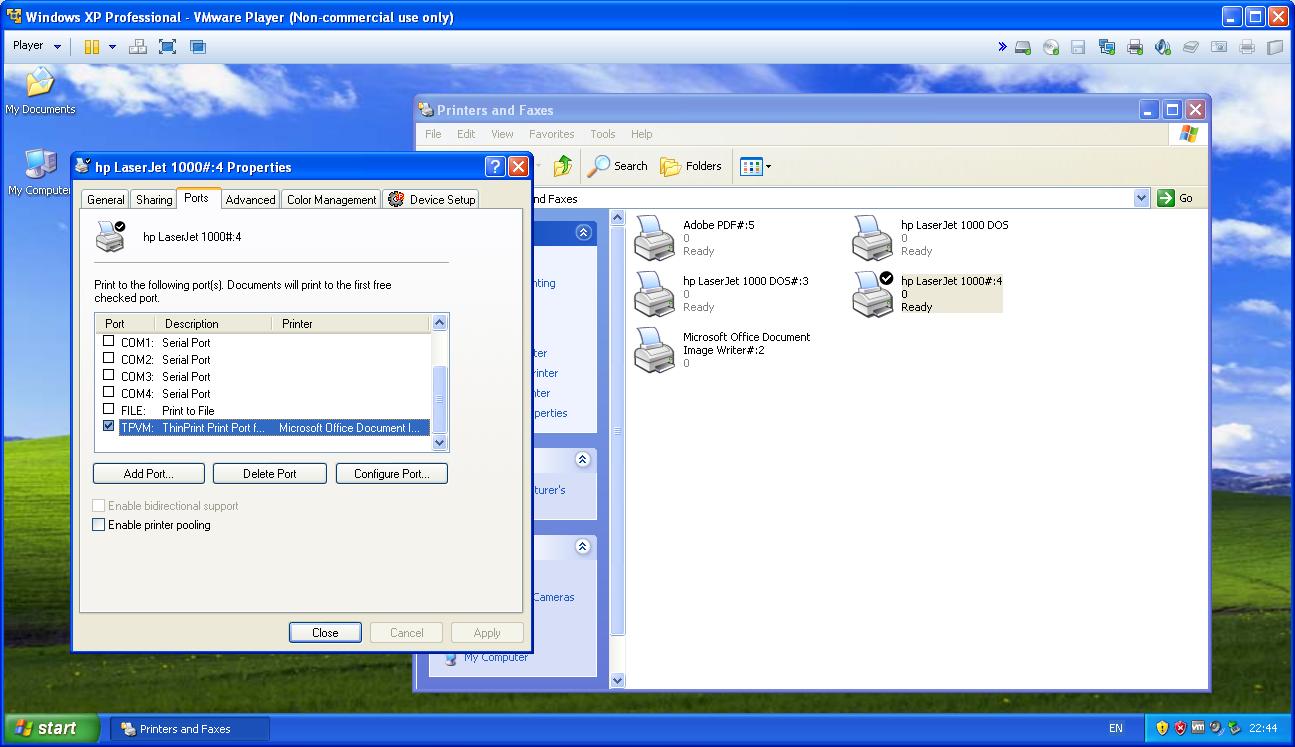Click the Search toolbar icon
This screenshot has width=1295, height=747.
[x=618, y=166]
